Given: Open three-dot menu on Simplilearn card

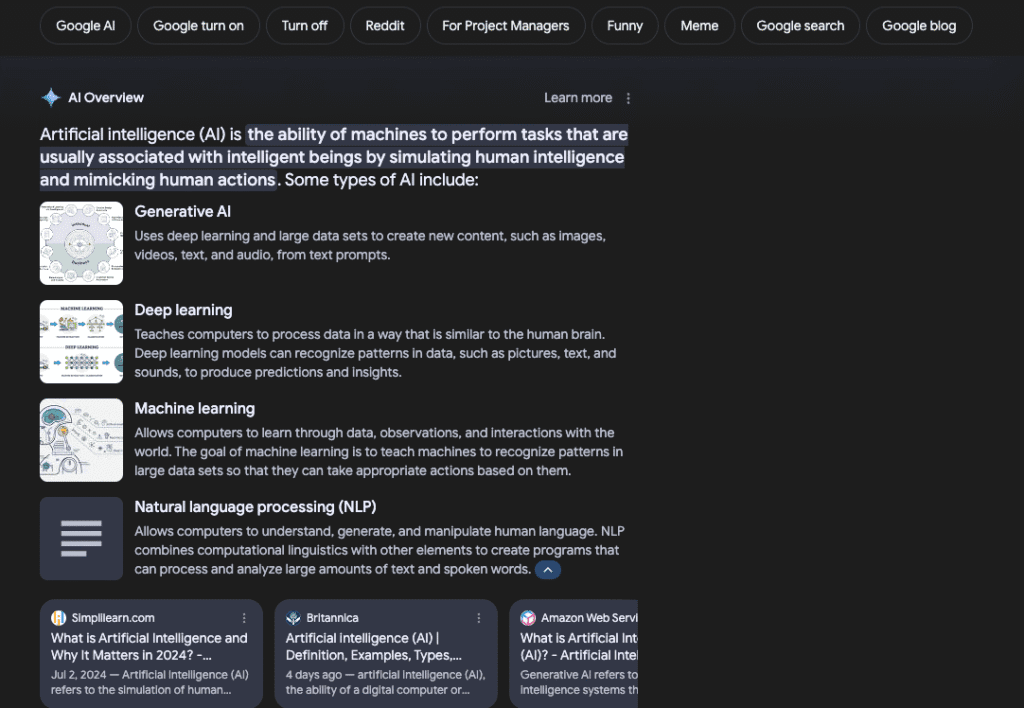Looking at the screenshot, I should click(244, 618).
